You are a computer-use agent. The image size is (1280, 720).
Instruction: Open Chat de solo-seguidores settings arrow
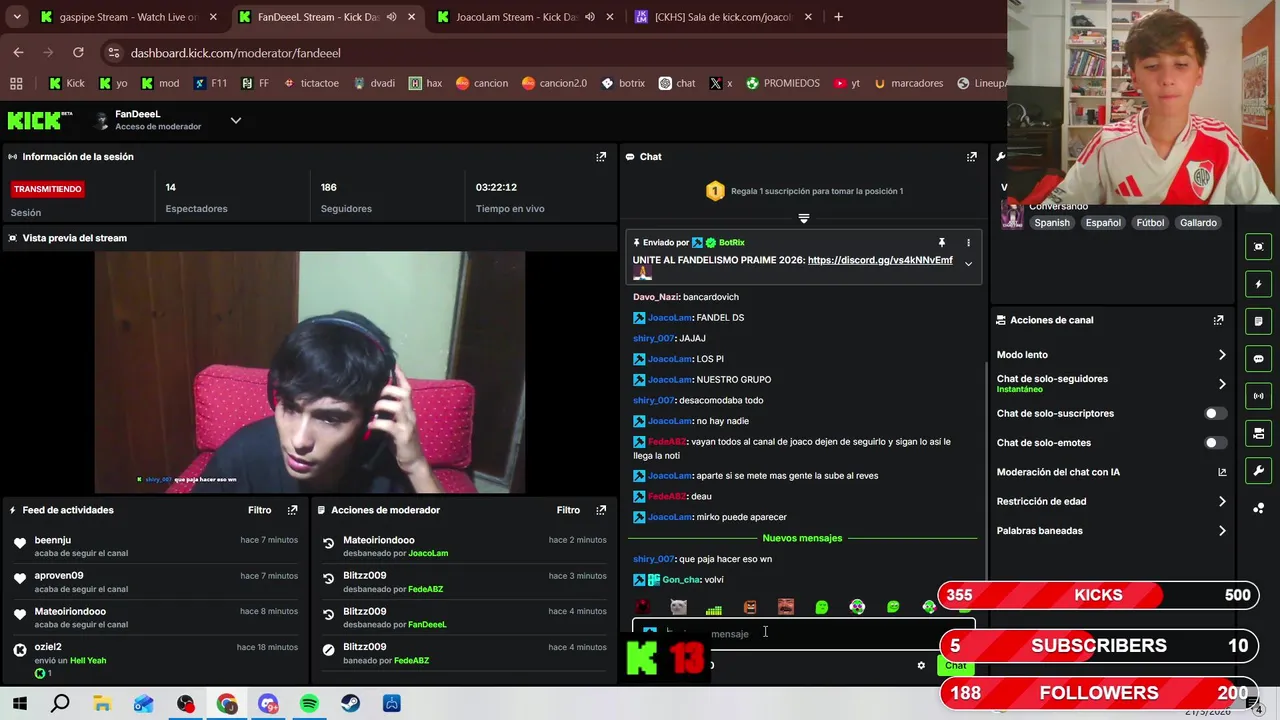[1222, 384]
